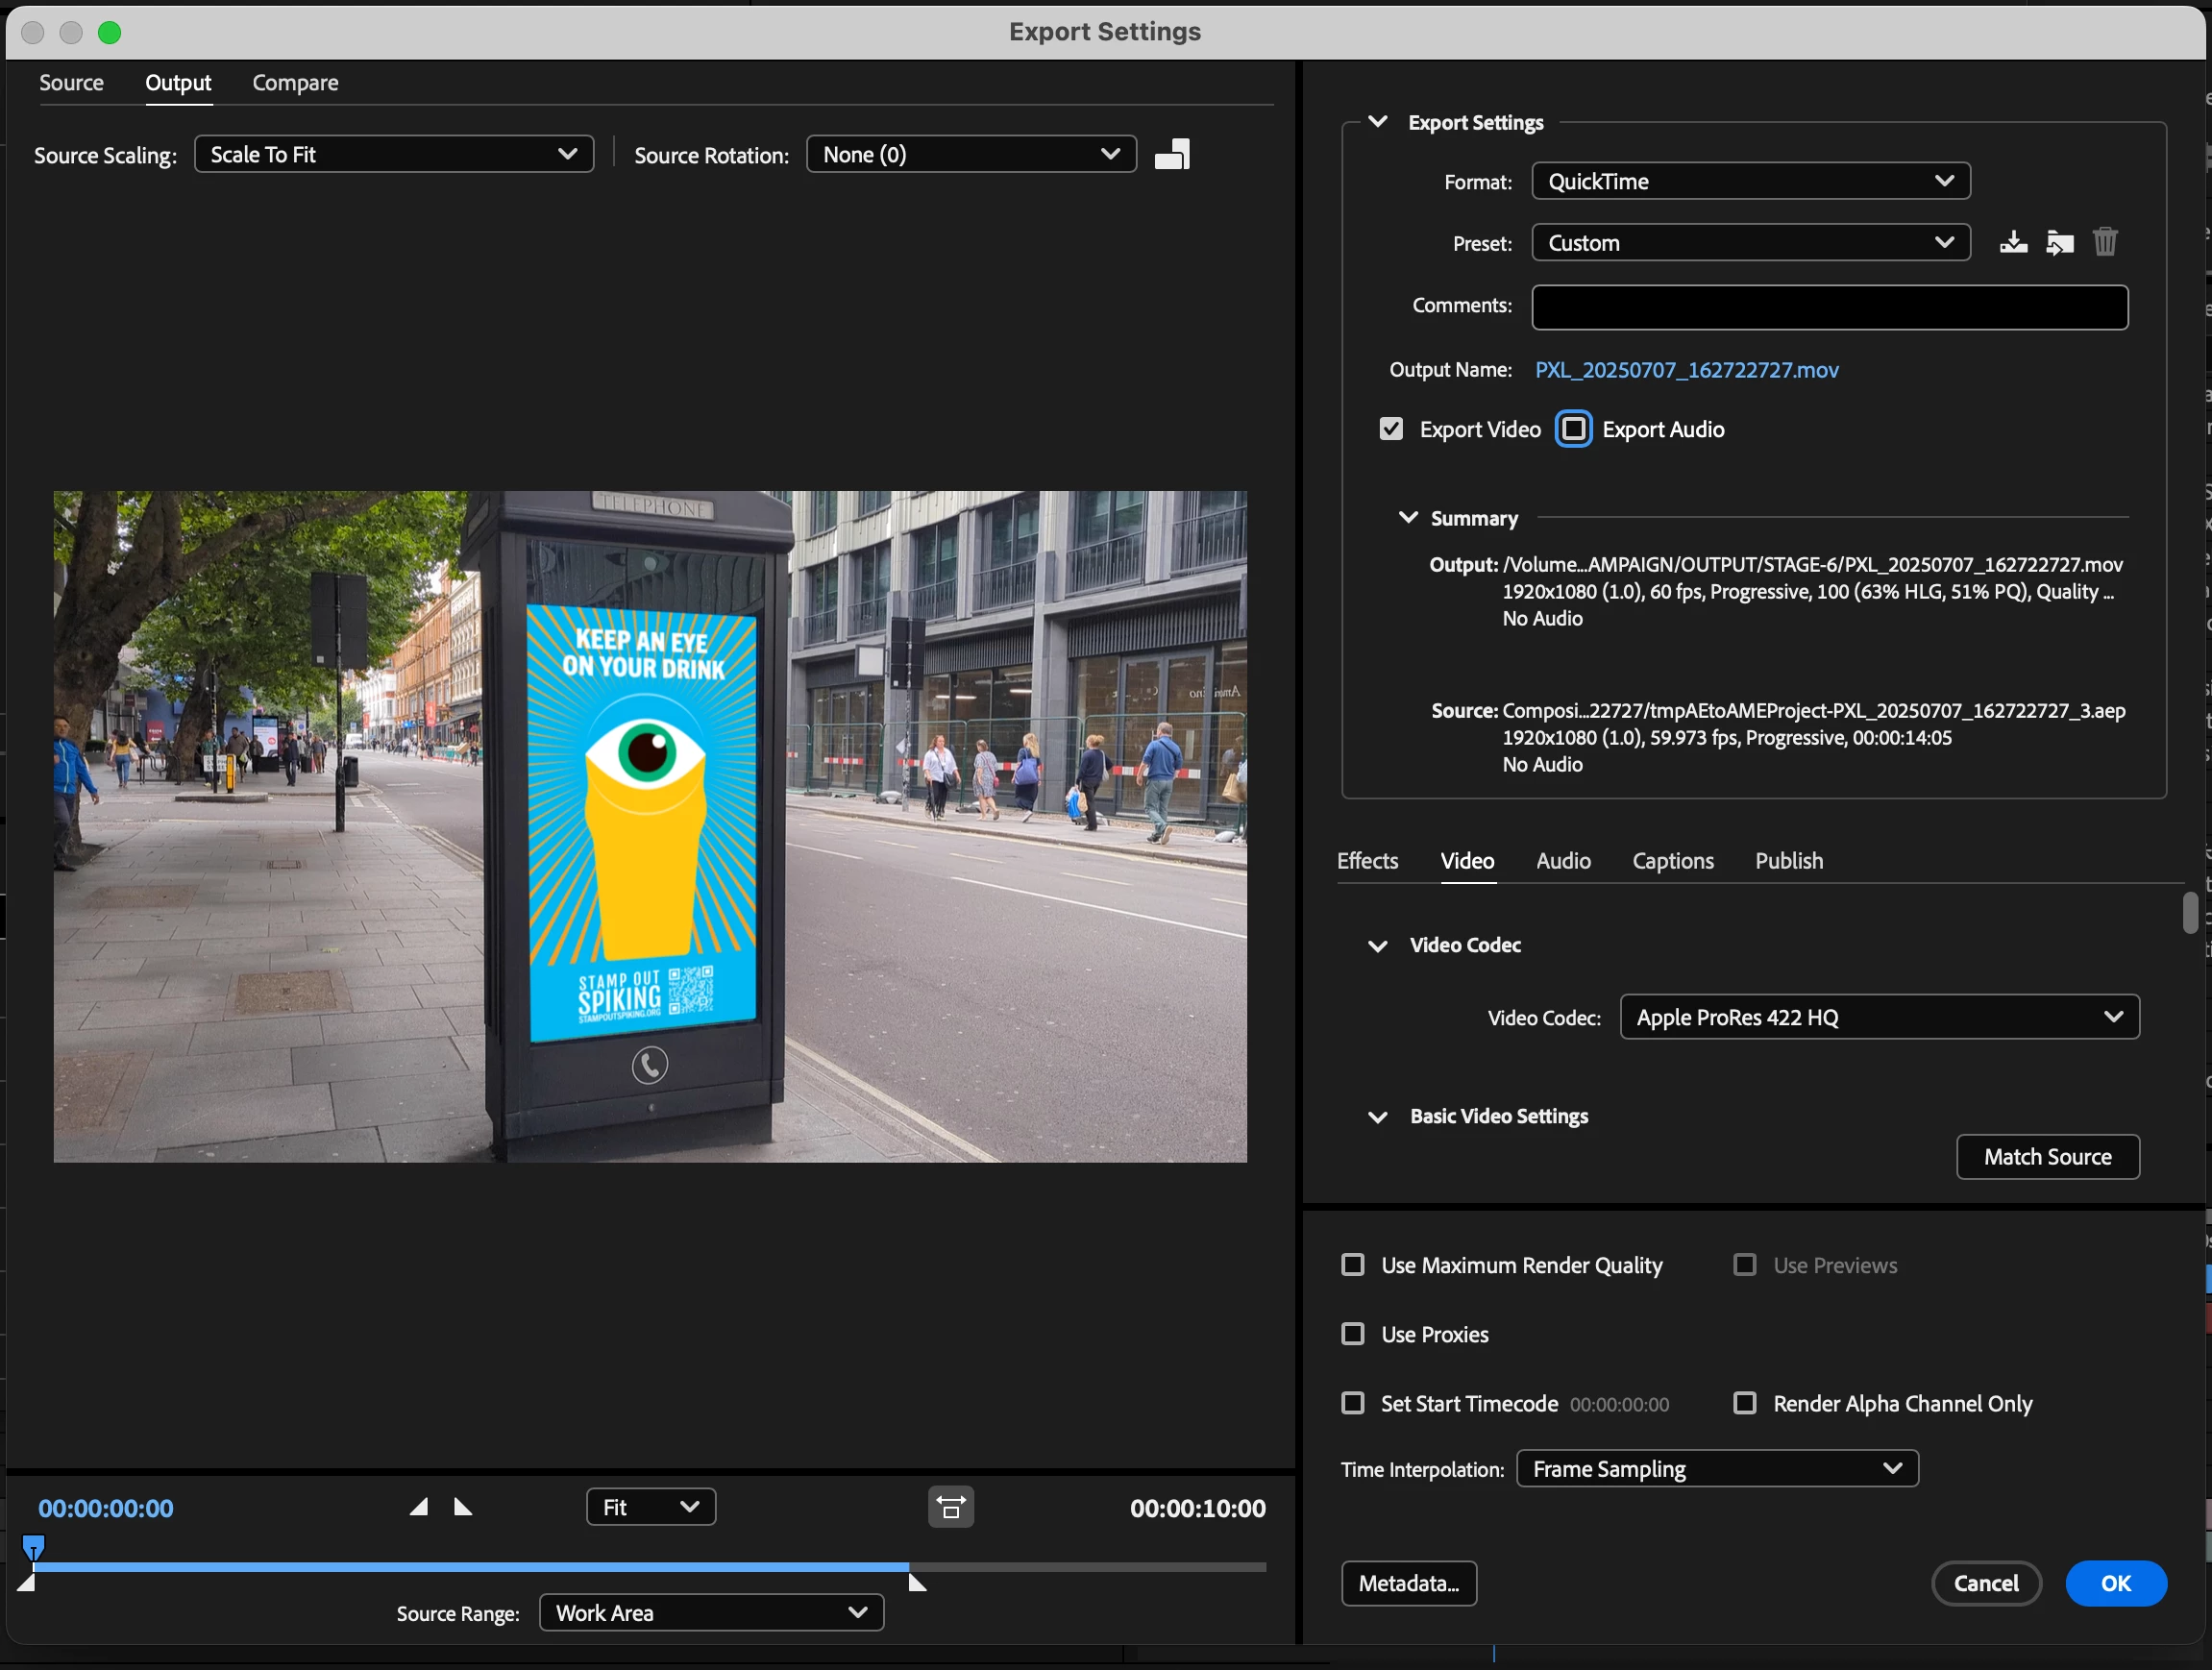Click the output name PXL_20250707_162722727.mov link
Viewport: 2212px width, 1670px height.
pos(1686,370)
